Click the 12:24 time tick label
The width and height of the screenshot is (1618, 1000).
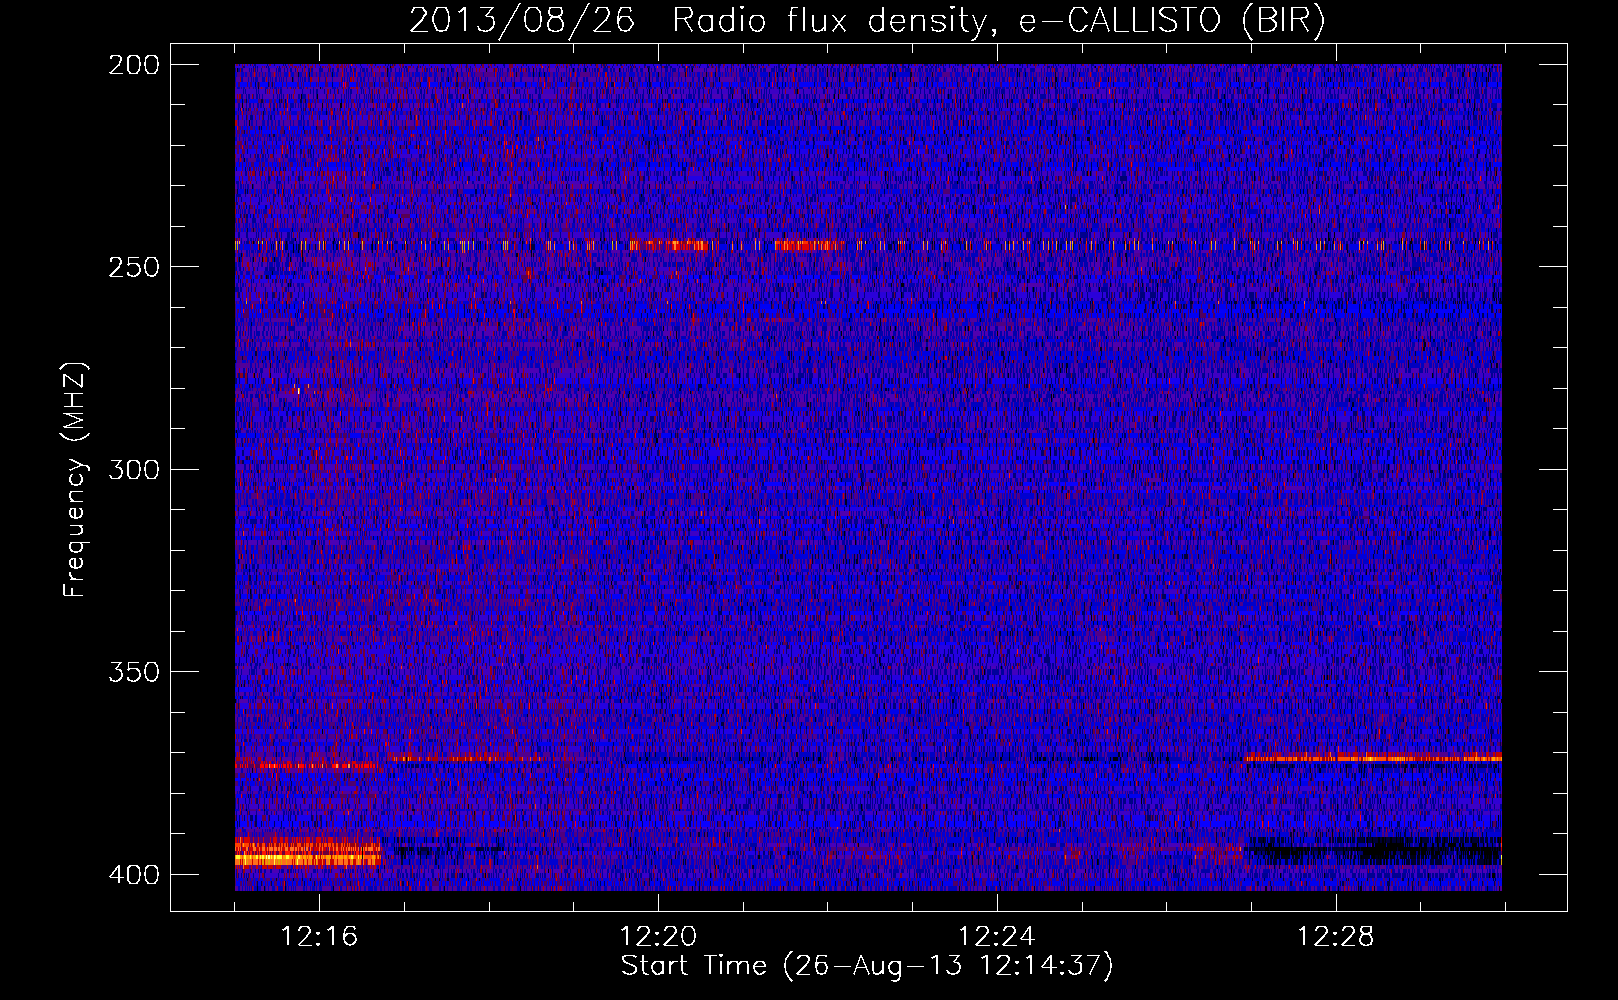(996, 937)
